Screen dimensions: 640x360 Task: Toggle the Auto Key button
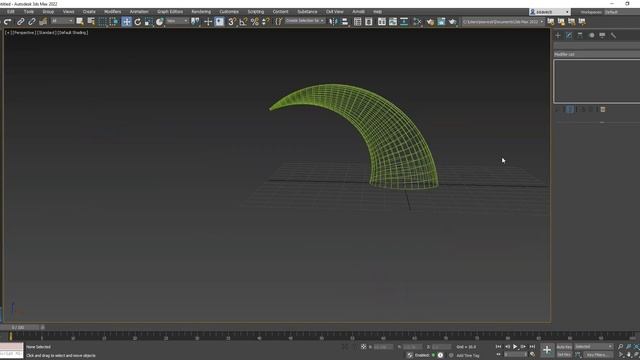564,347
